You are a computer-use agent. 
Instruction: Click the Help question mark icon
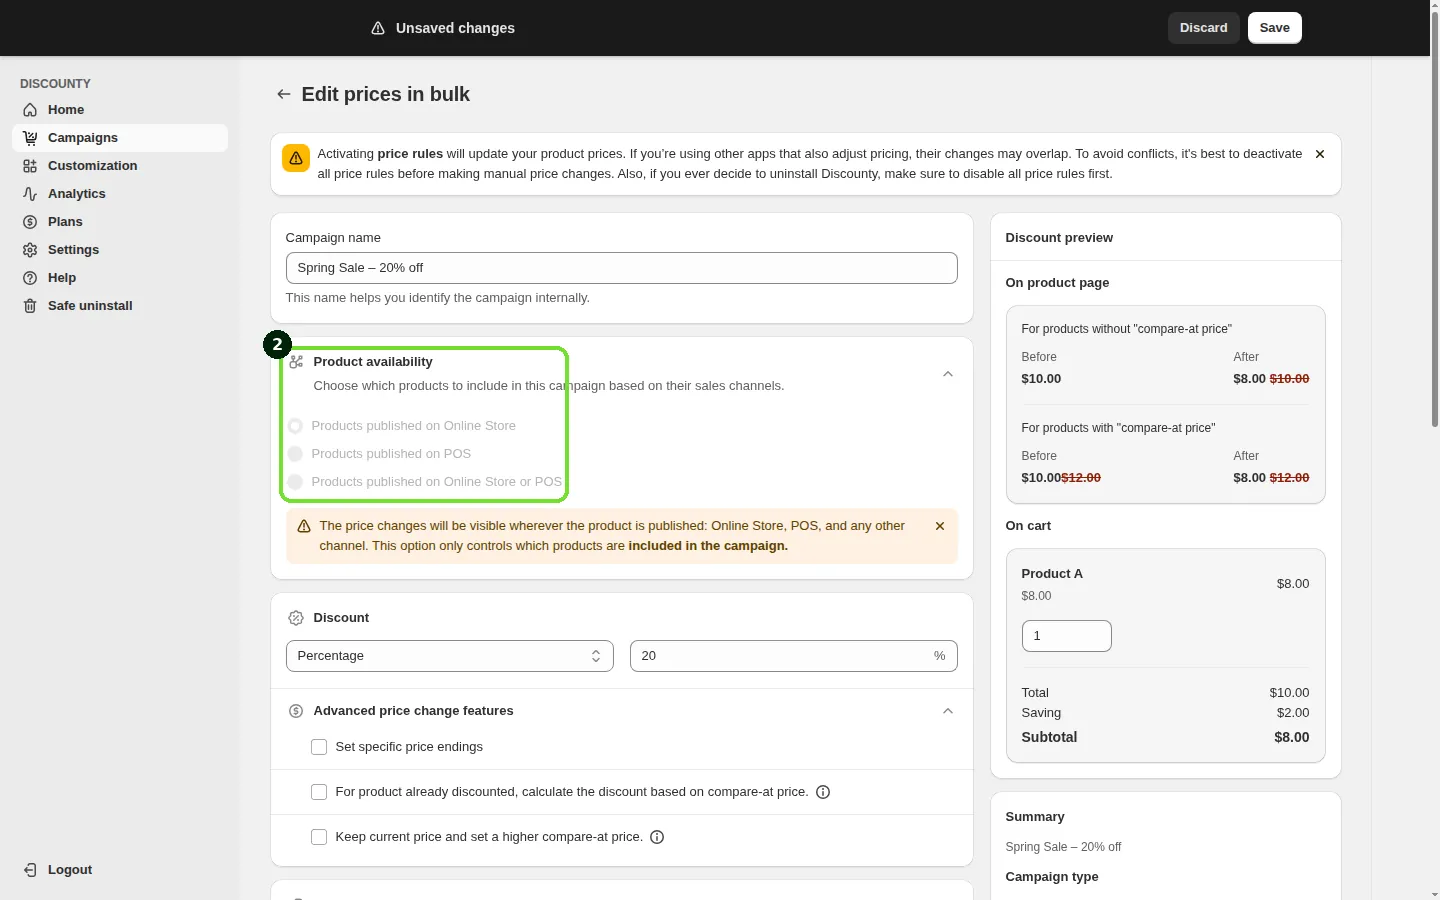tap(30, 278)
